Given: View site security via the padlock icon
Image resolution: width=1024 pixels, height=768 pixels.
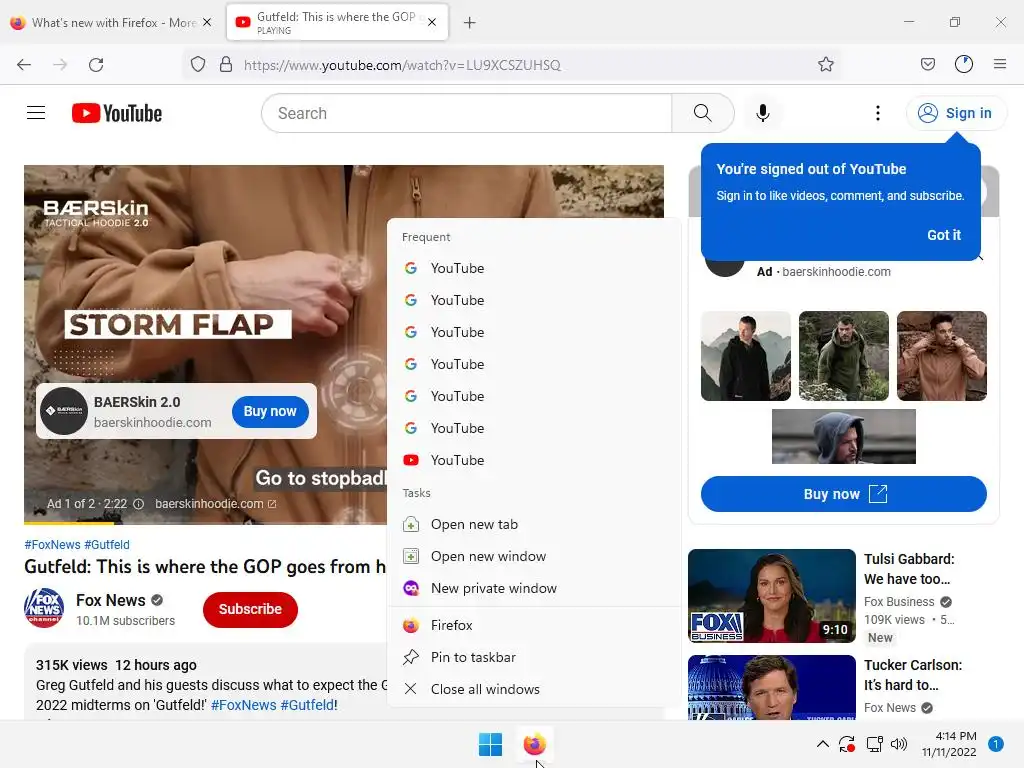Looking at the screenshot, I should click(226, 65).
